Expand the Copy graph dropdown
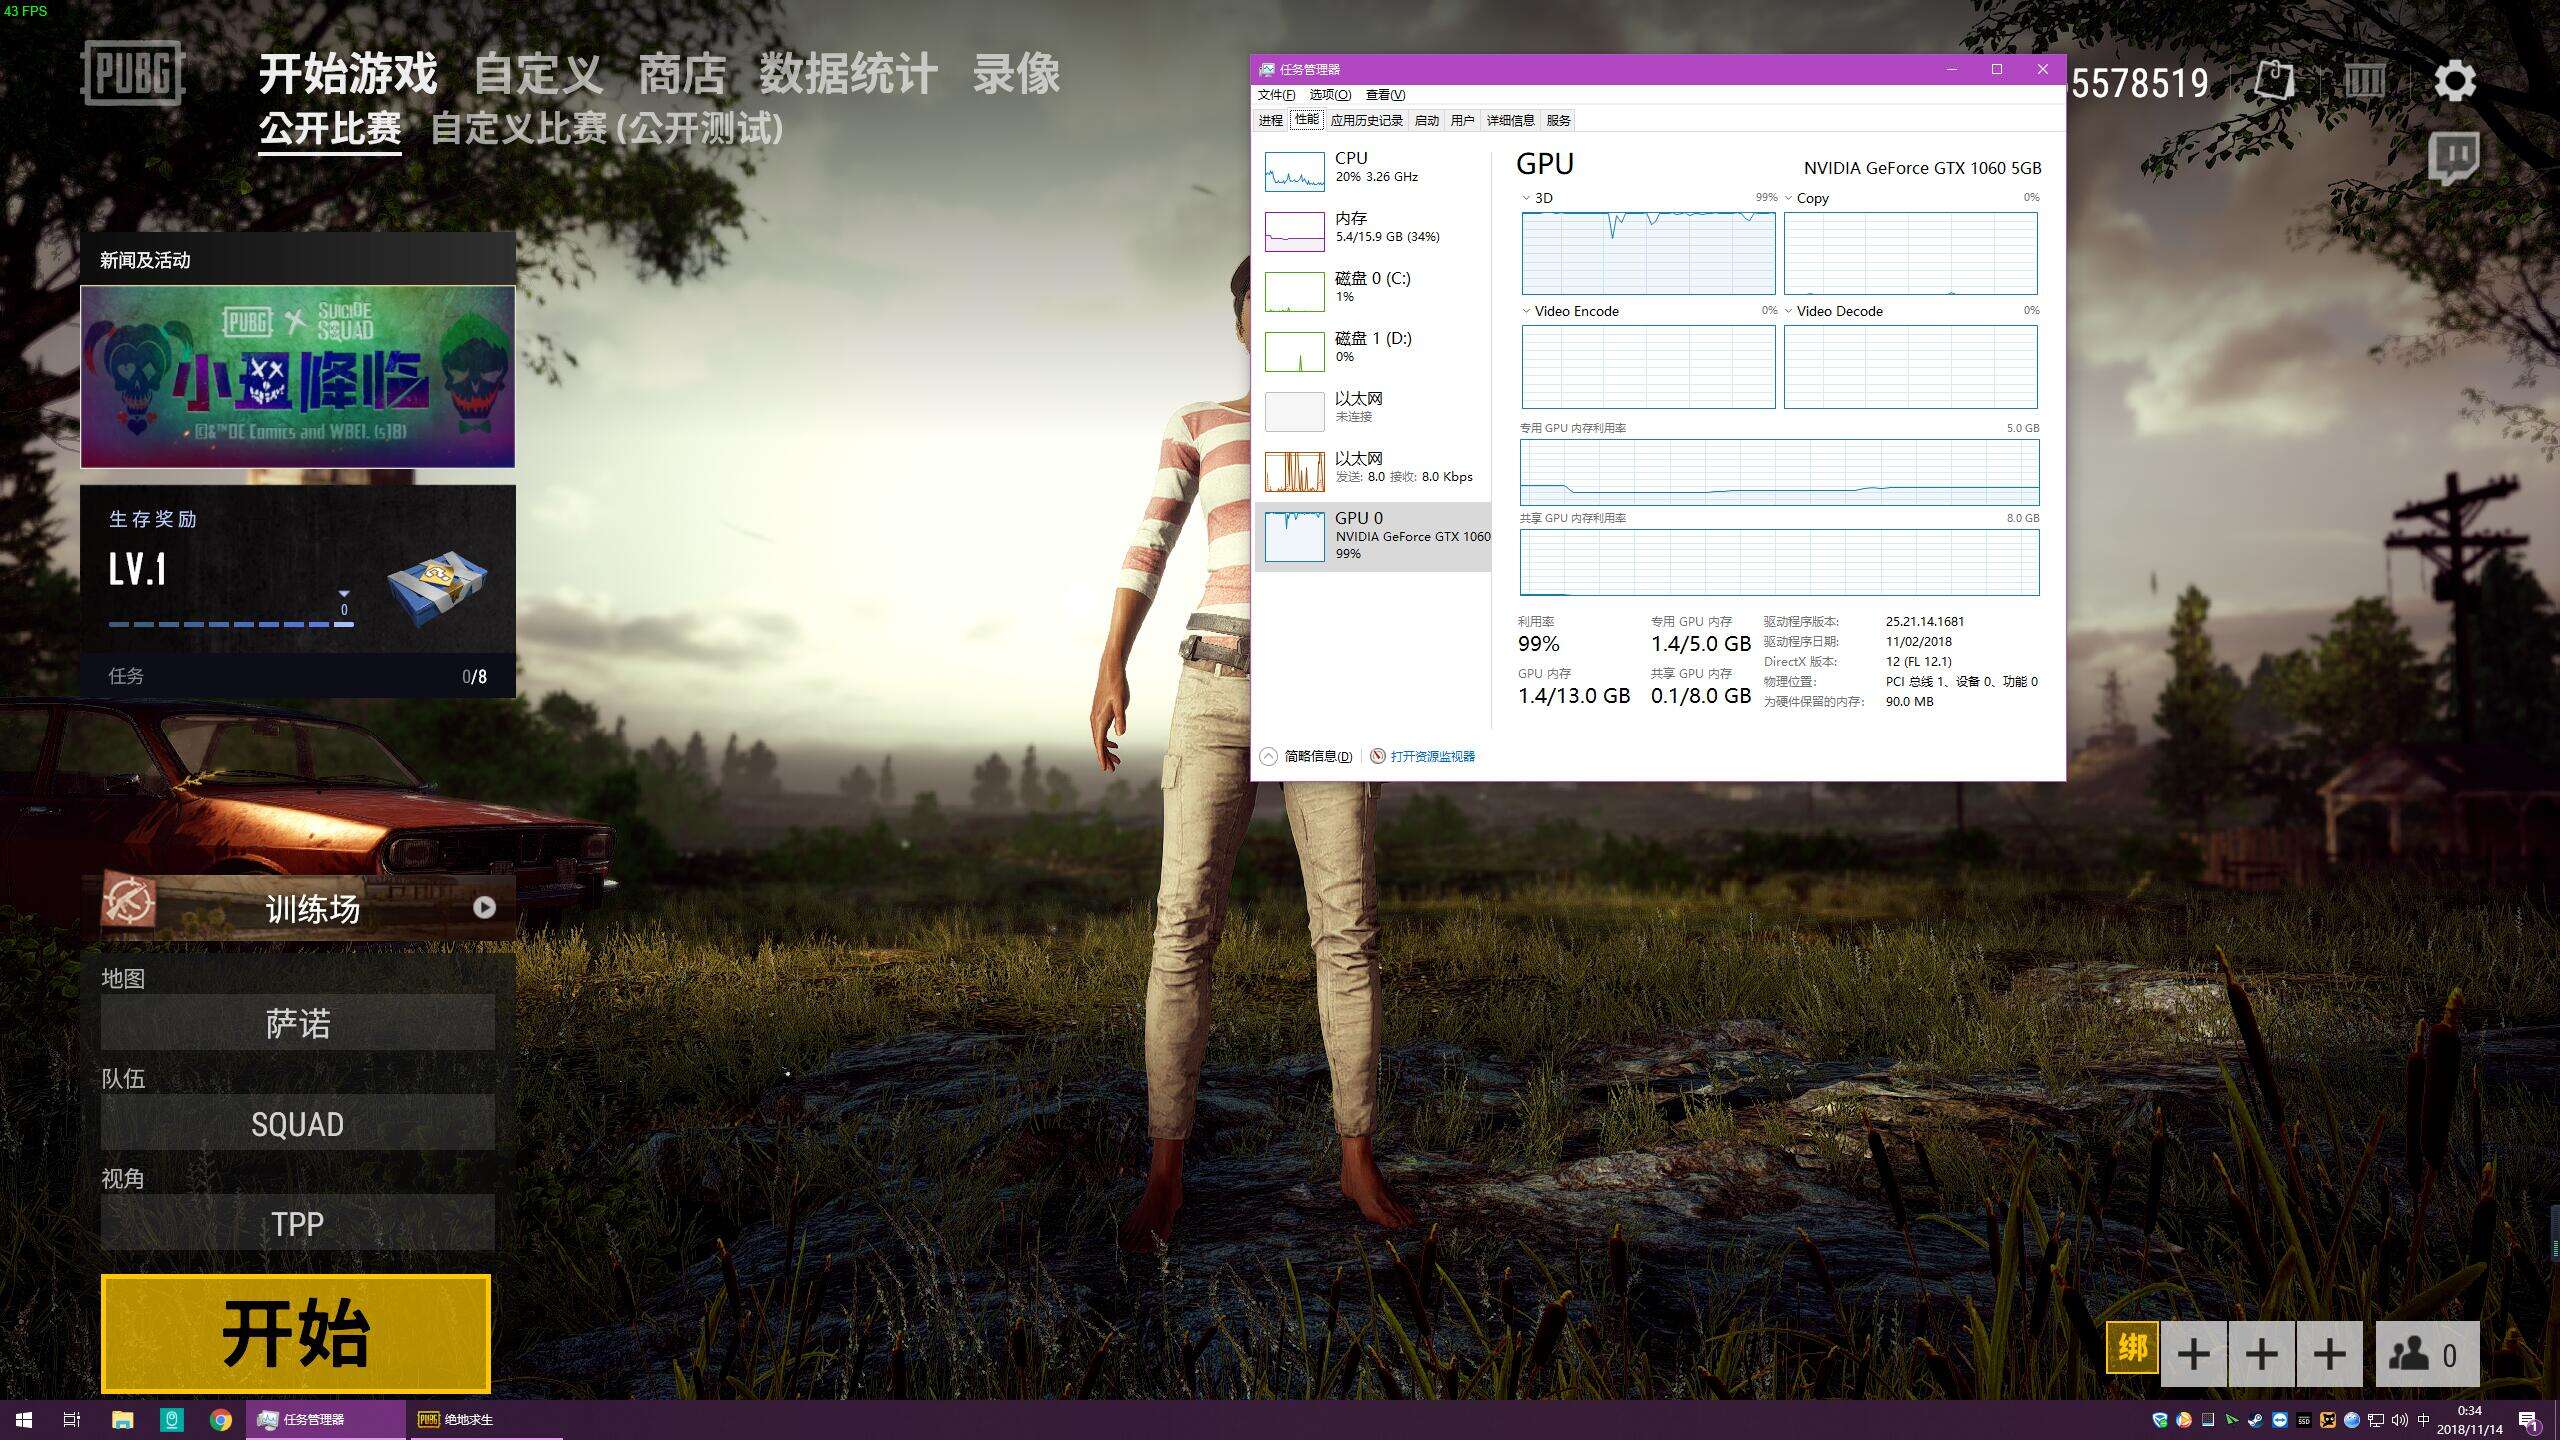Viewport: 2560px width, 1440px height. point(1788,198)
